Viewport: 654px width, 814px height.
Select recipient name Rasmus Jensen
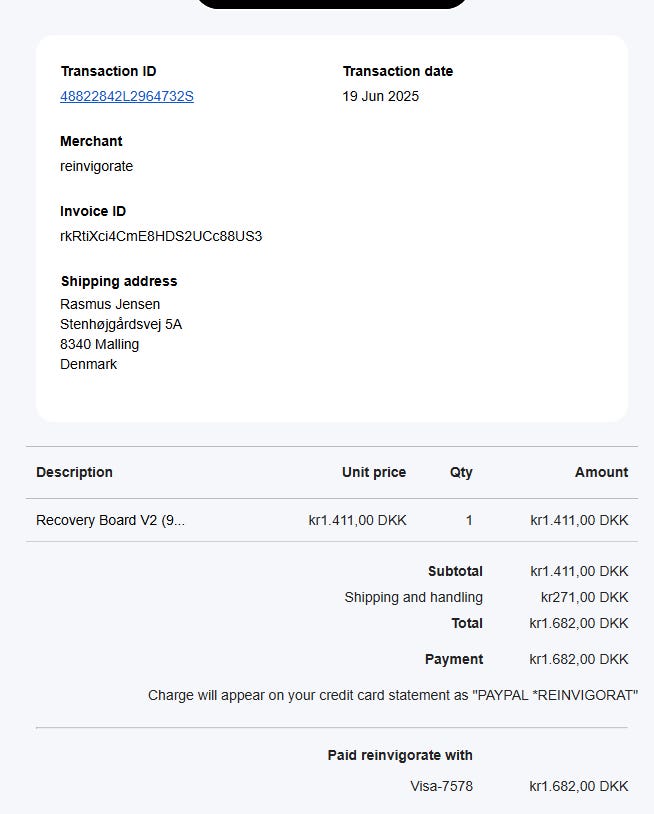click(110, 304)
